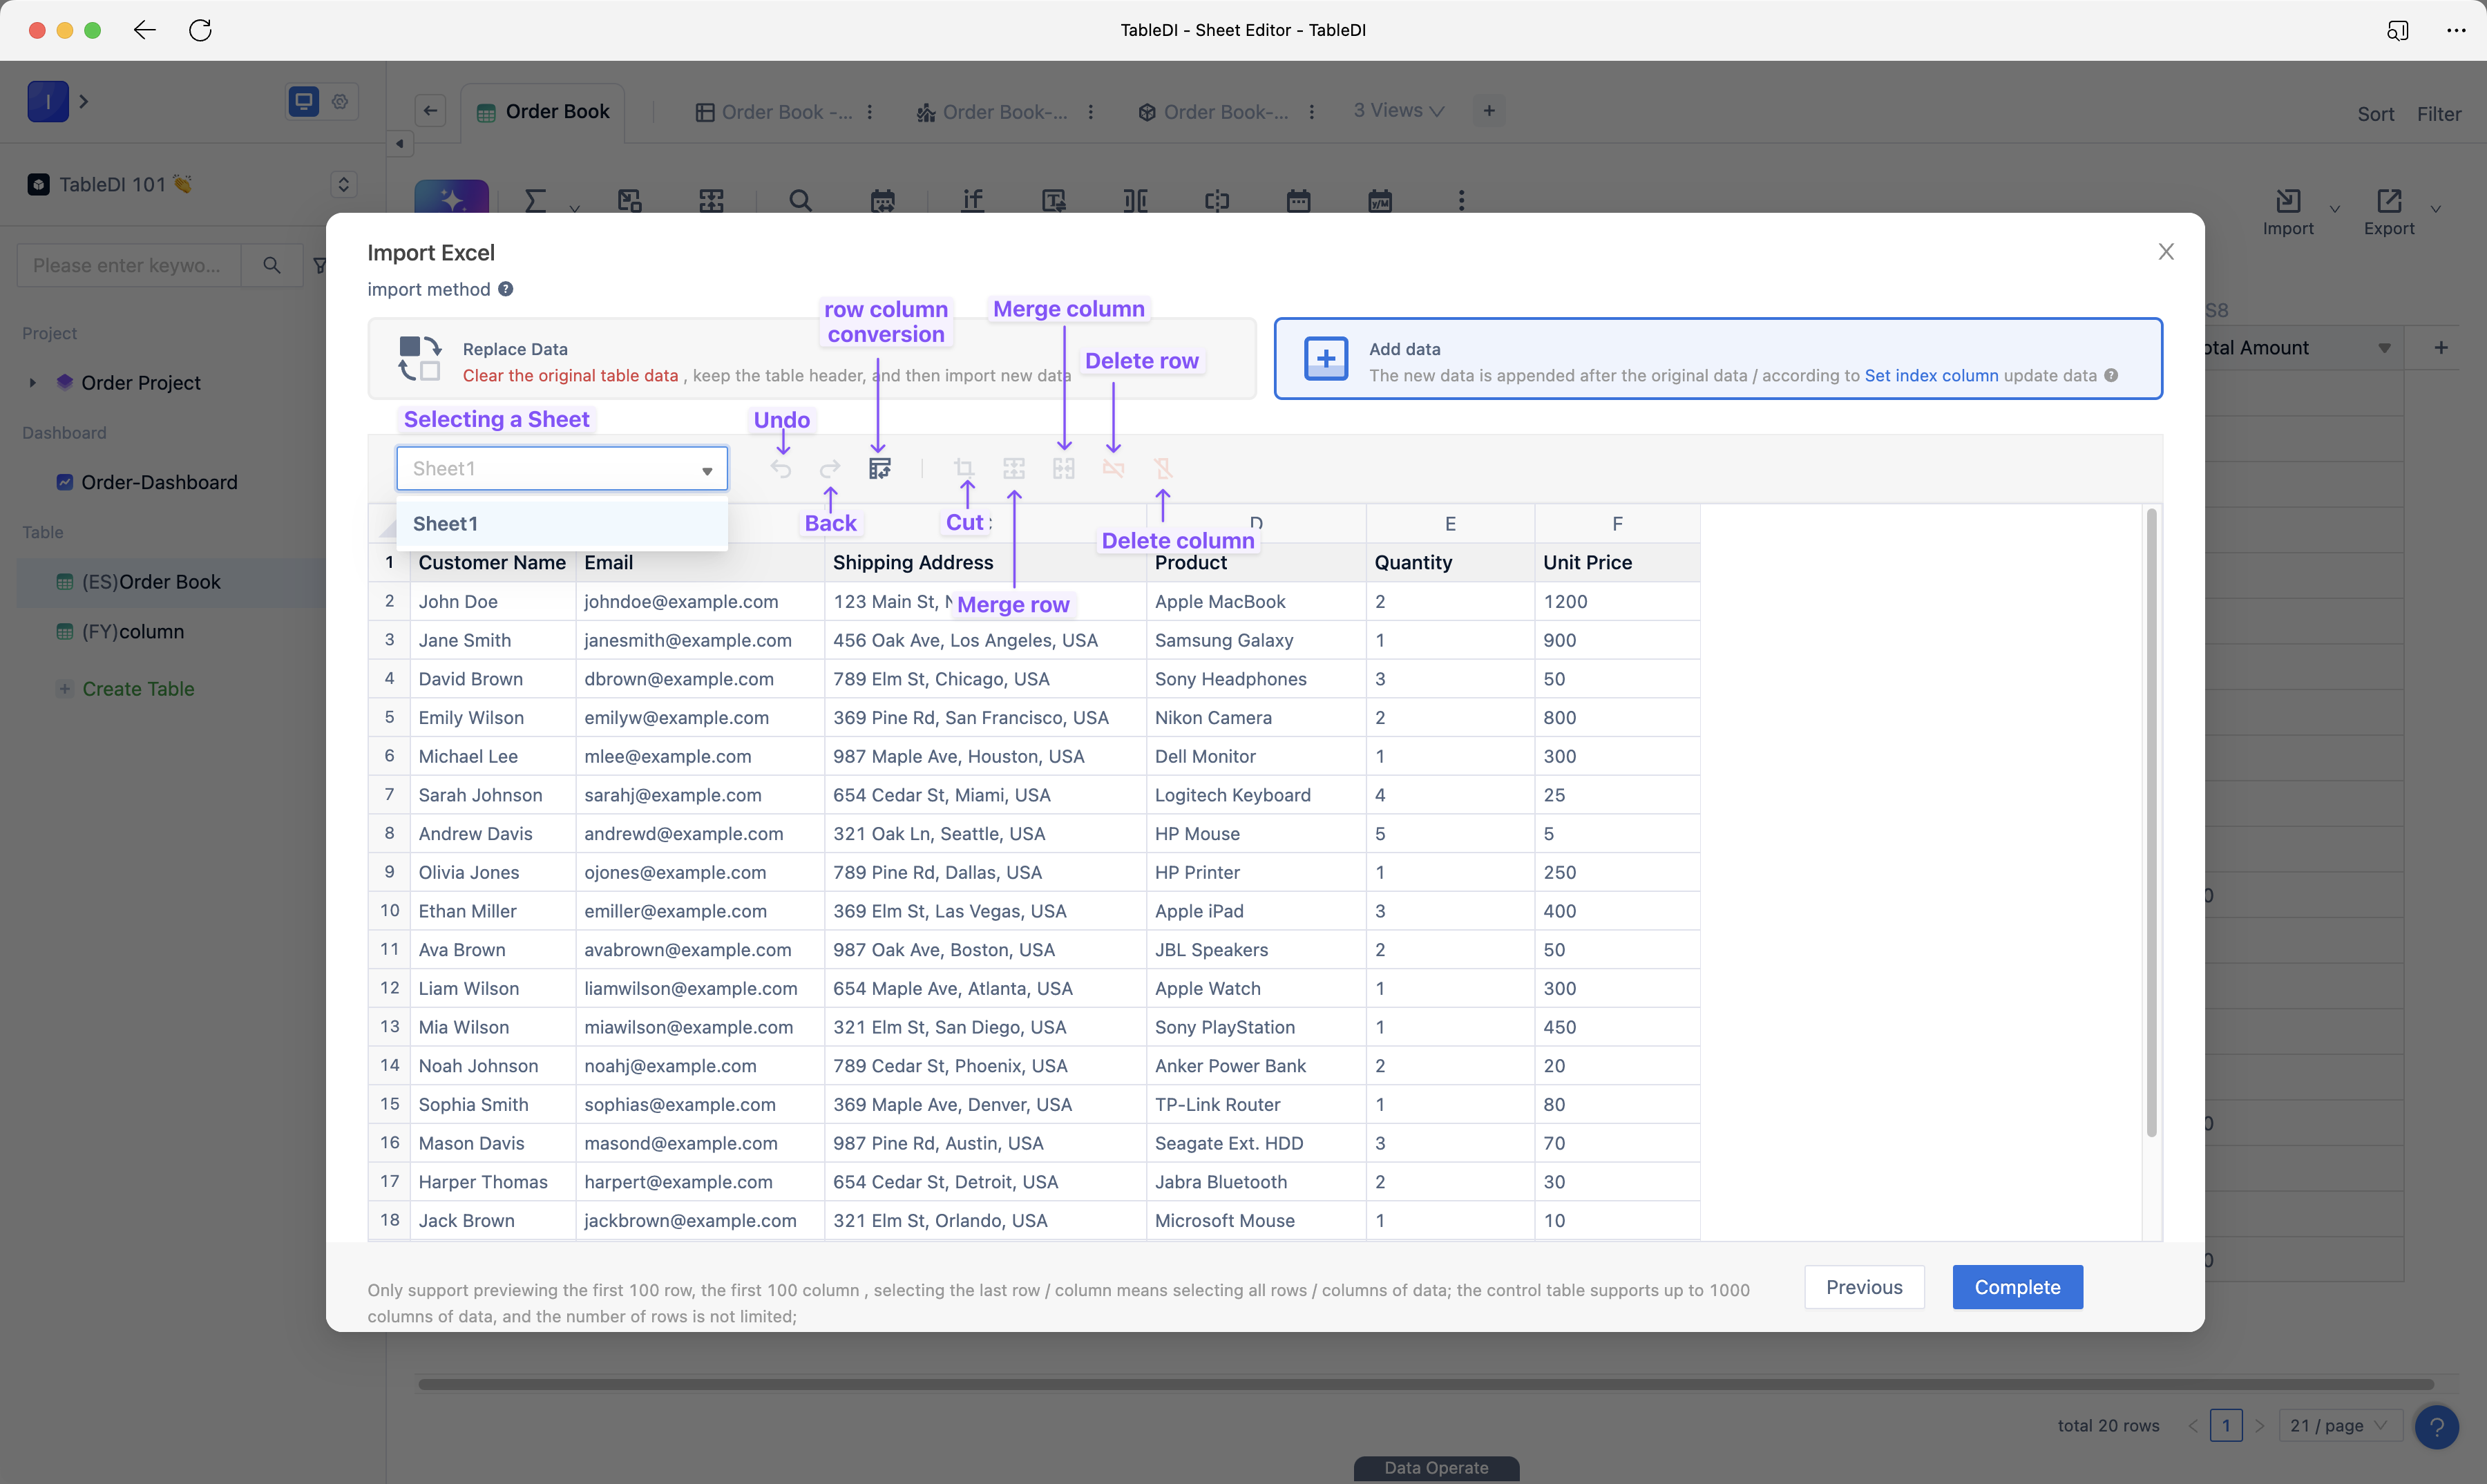Open toolbar more options (three dots)
This screenshot has width=2487, height=1484.
1461,200
